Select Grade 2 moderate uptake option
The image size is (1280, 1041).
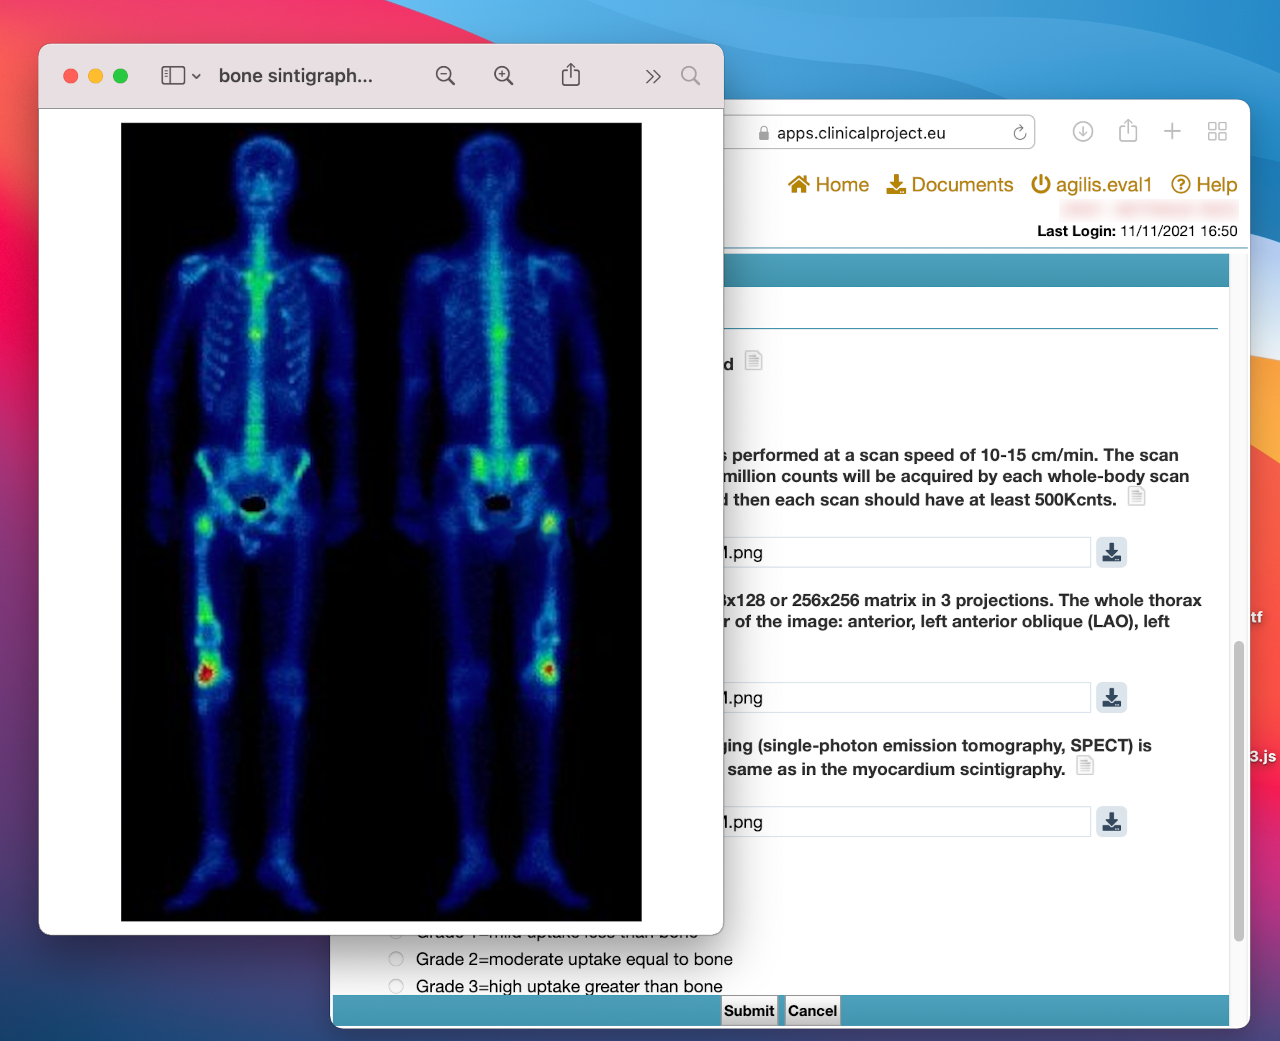(396, 959)
